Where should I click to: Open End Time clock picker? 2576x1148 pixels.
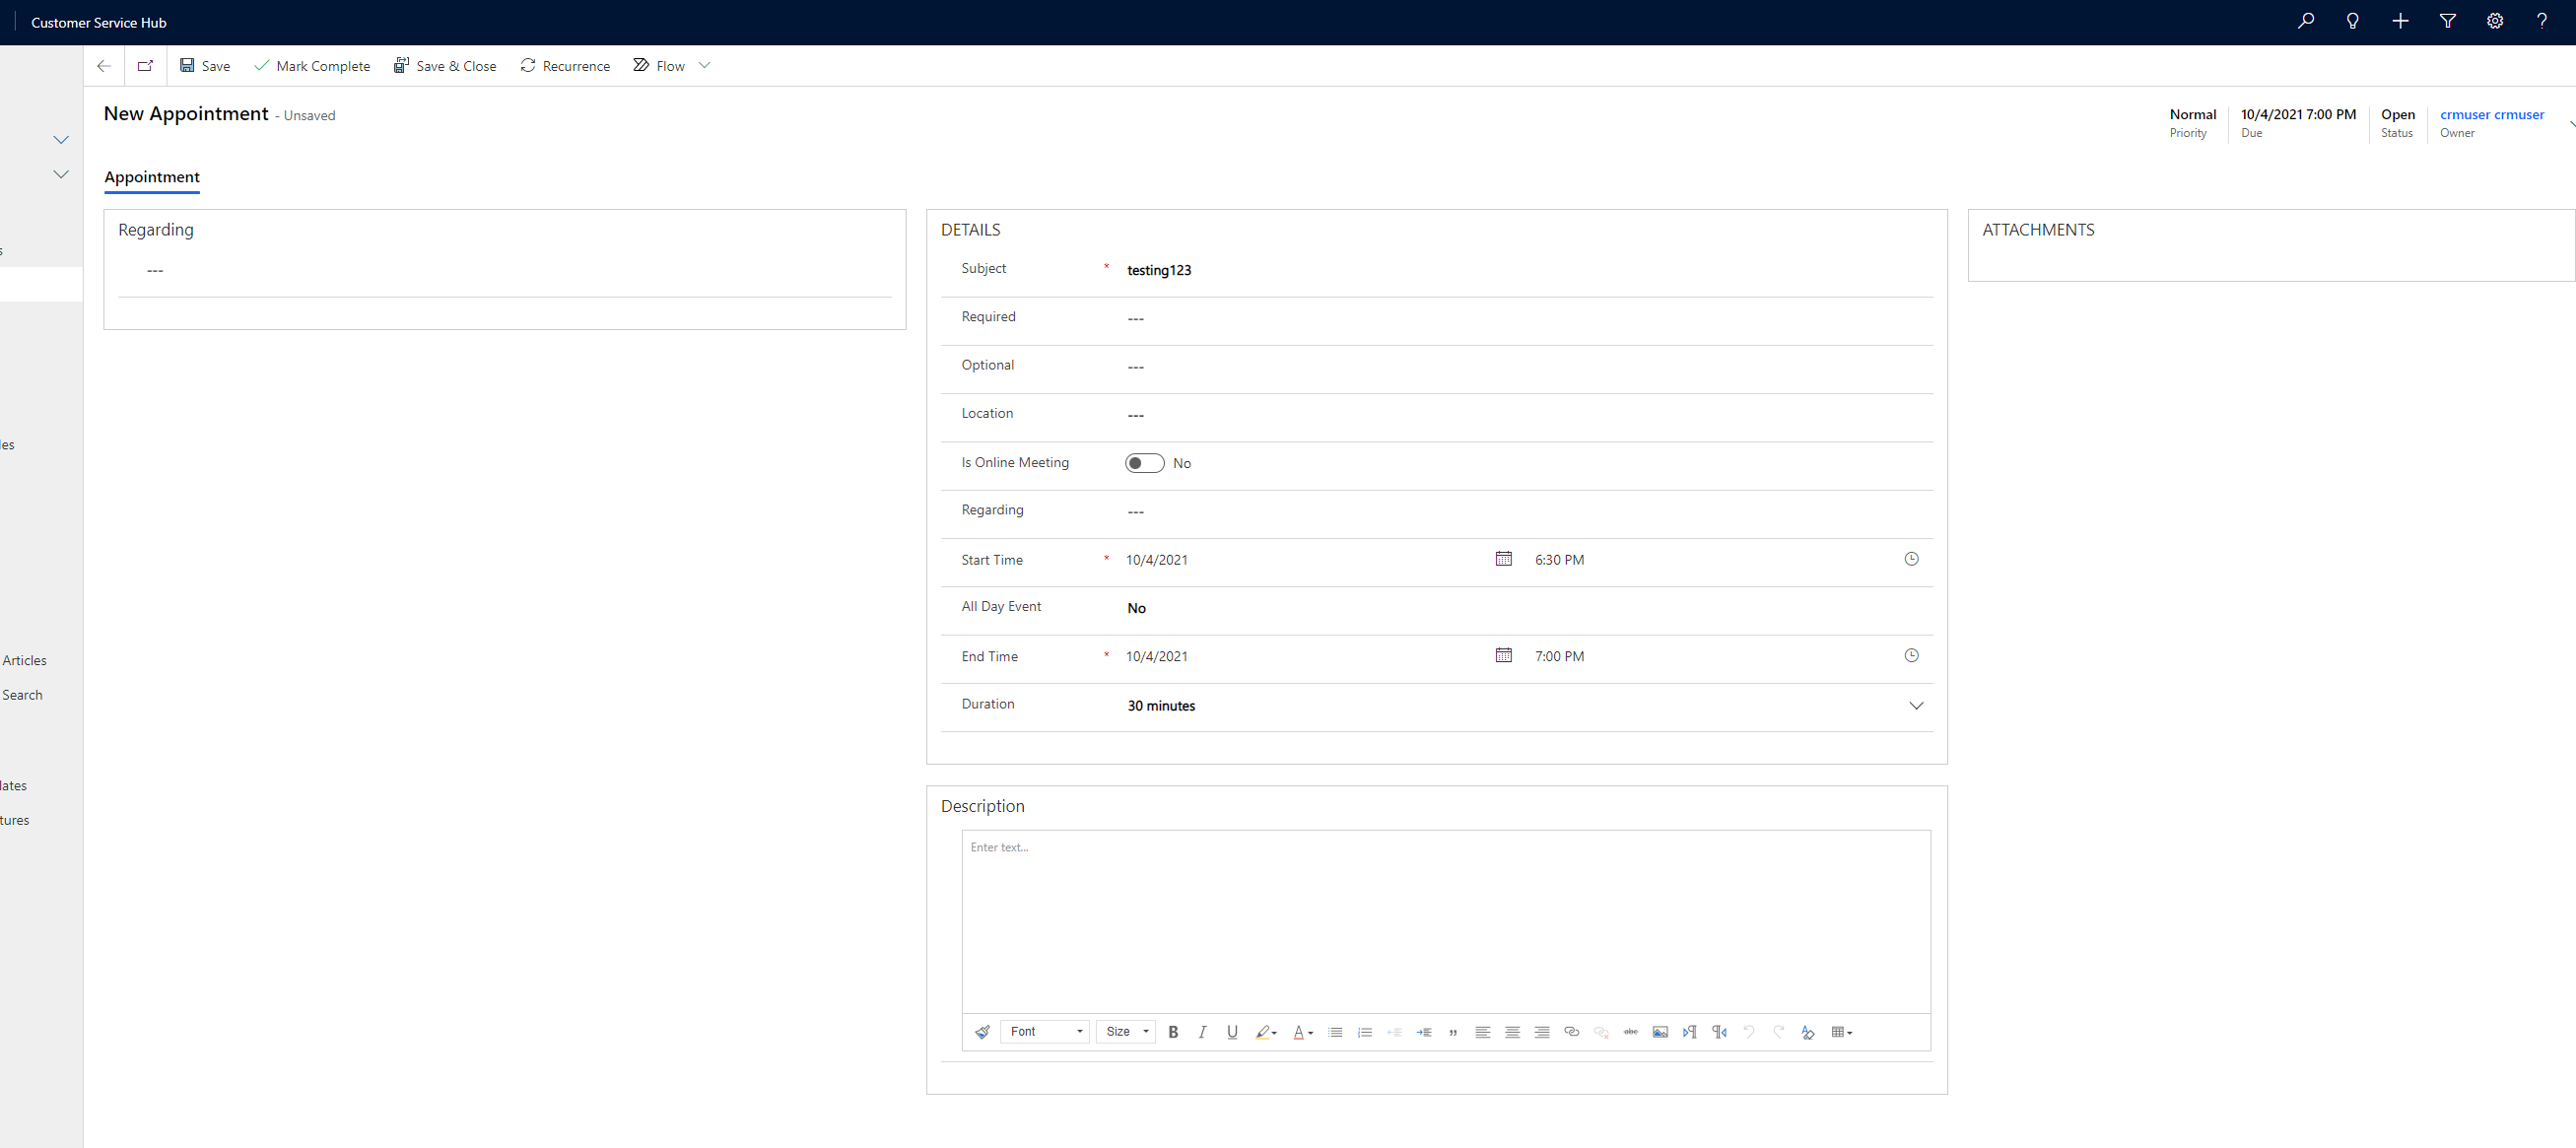pos(1911,655)
